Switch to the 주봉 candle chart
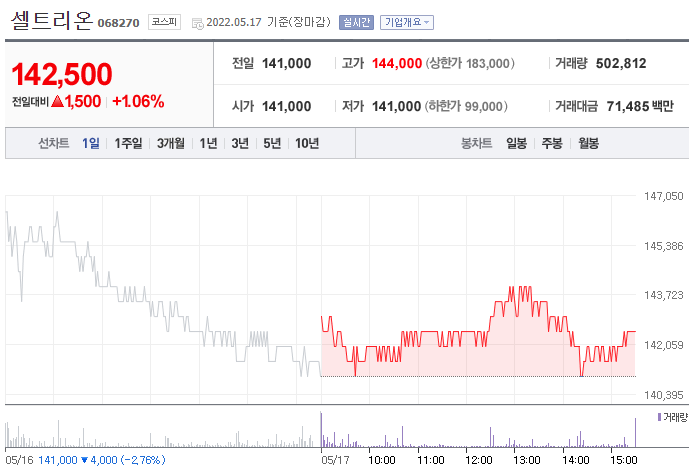The width and height of the screenshot is (689, 471). pyautogui.click(x=552, y=143)
